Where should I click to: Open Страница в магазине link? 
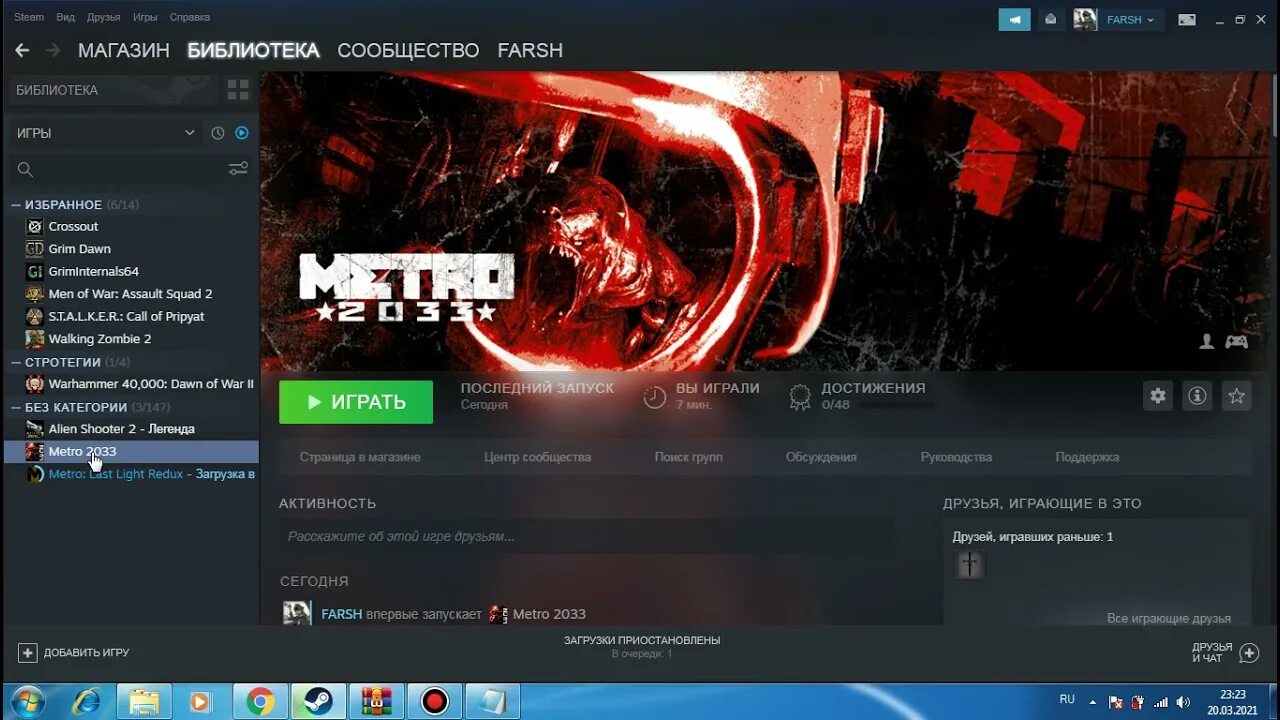coord(360,457)
